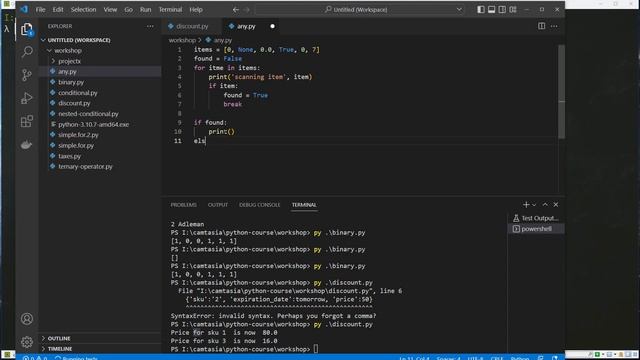The width and height of the screenshot is (640, 360).
Task: Open the Docker view in activity bar
Action: 27,144
